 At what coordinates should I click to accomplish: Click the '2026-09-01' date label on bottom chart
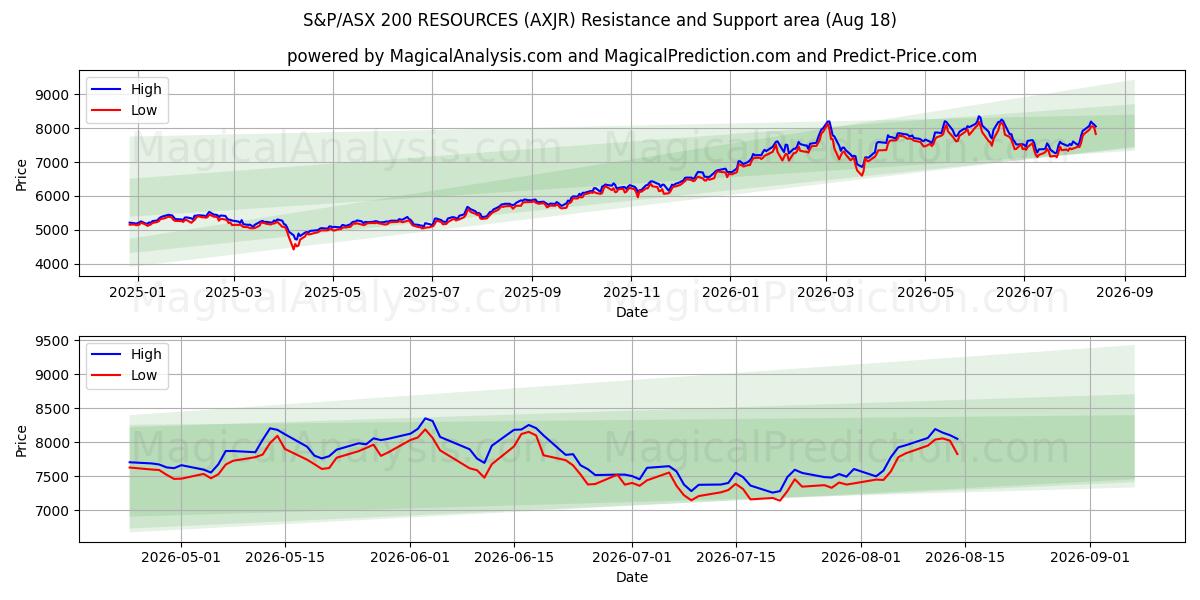(1091, 557)
